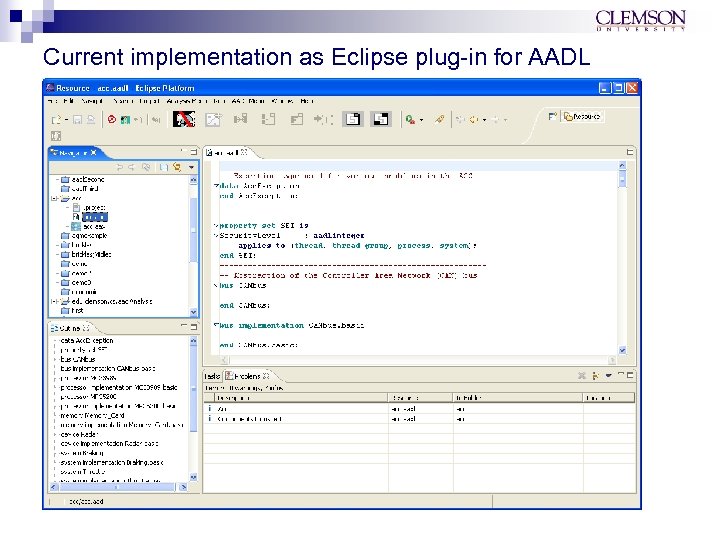Select 'memory Memory_Card' in Outline

92,416
